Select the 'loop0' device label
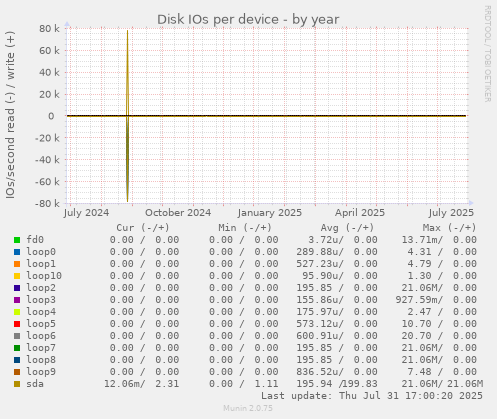497x419 pixels. click(x=41, y=252)
